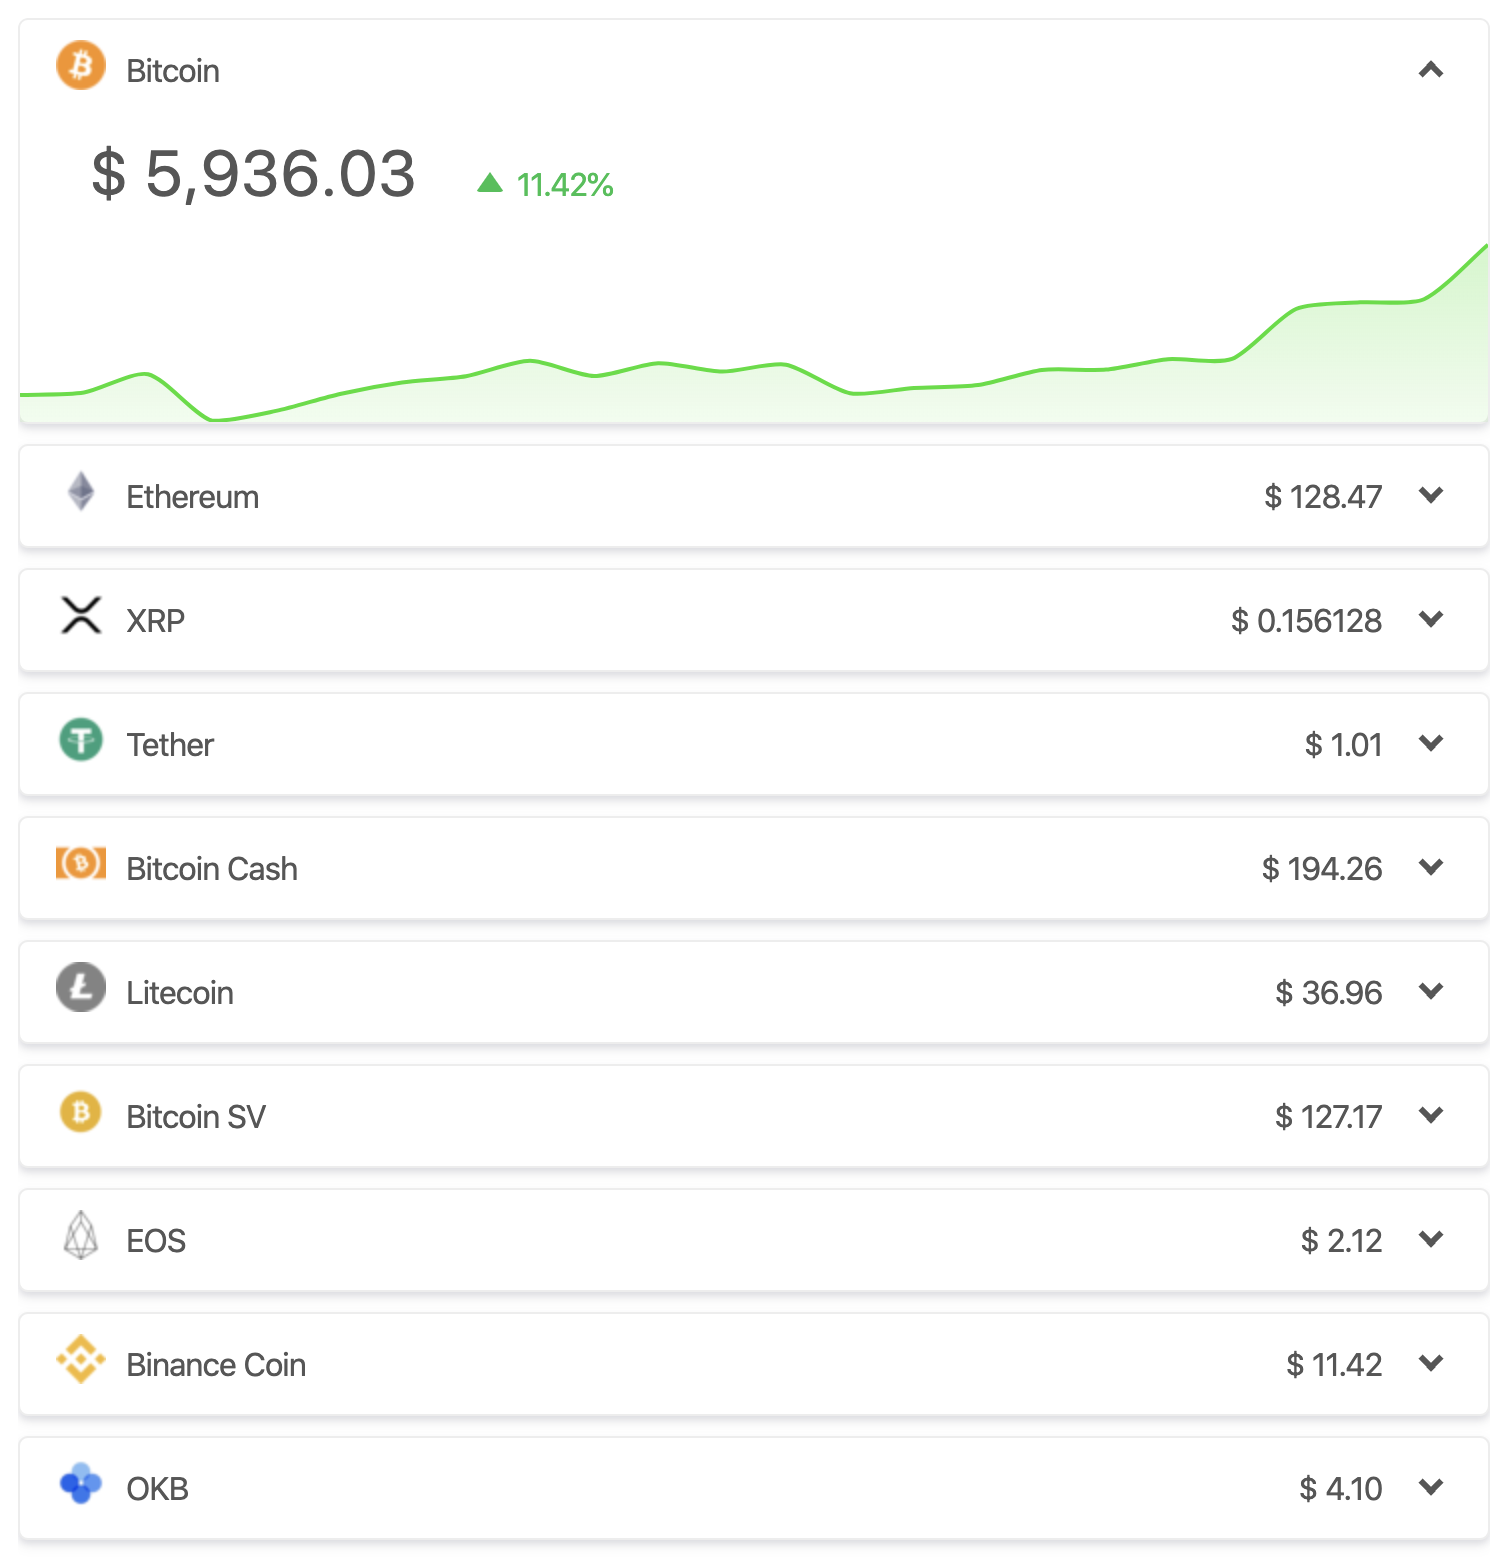Viewport: 1510px width, 1568px height.
Task: Click the blue OKB logo icon
Action: pos(81,1483)
